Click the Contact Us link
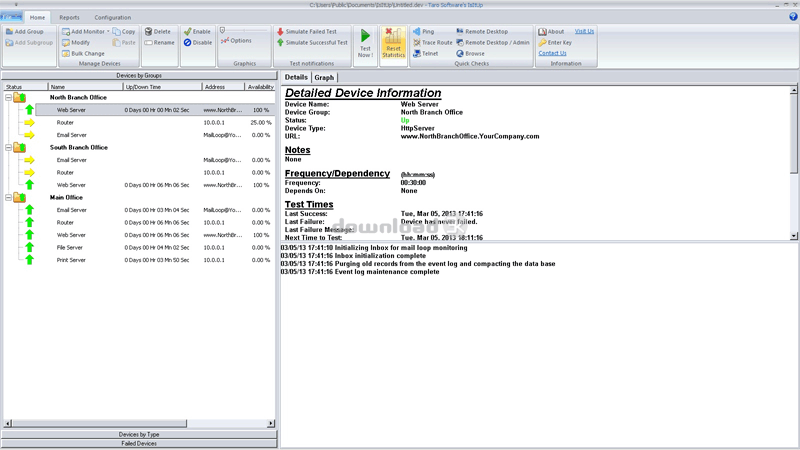800x450 pixels. [552, 53]
